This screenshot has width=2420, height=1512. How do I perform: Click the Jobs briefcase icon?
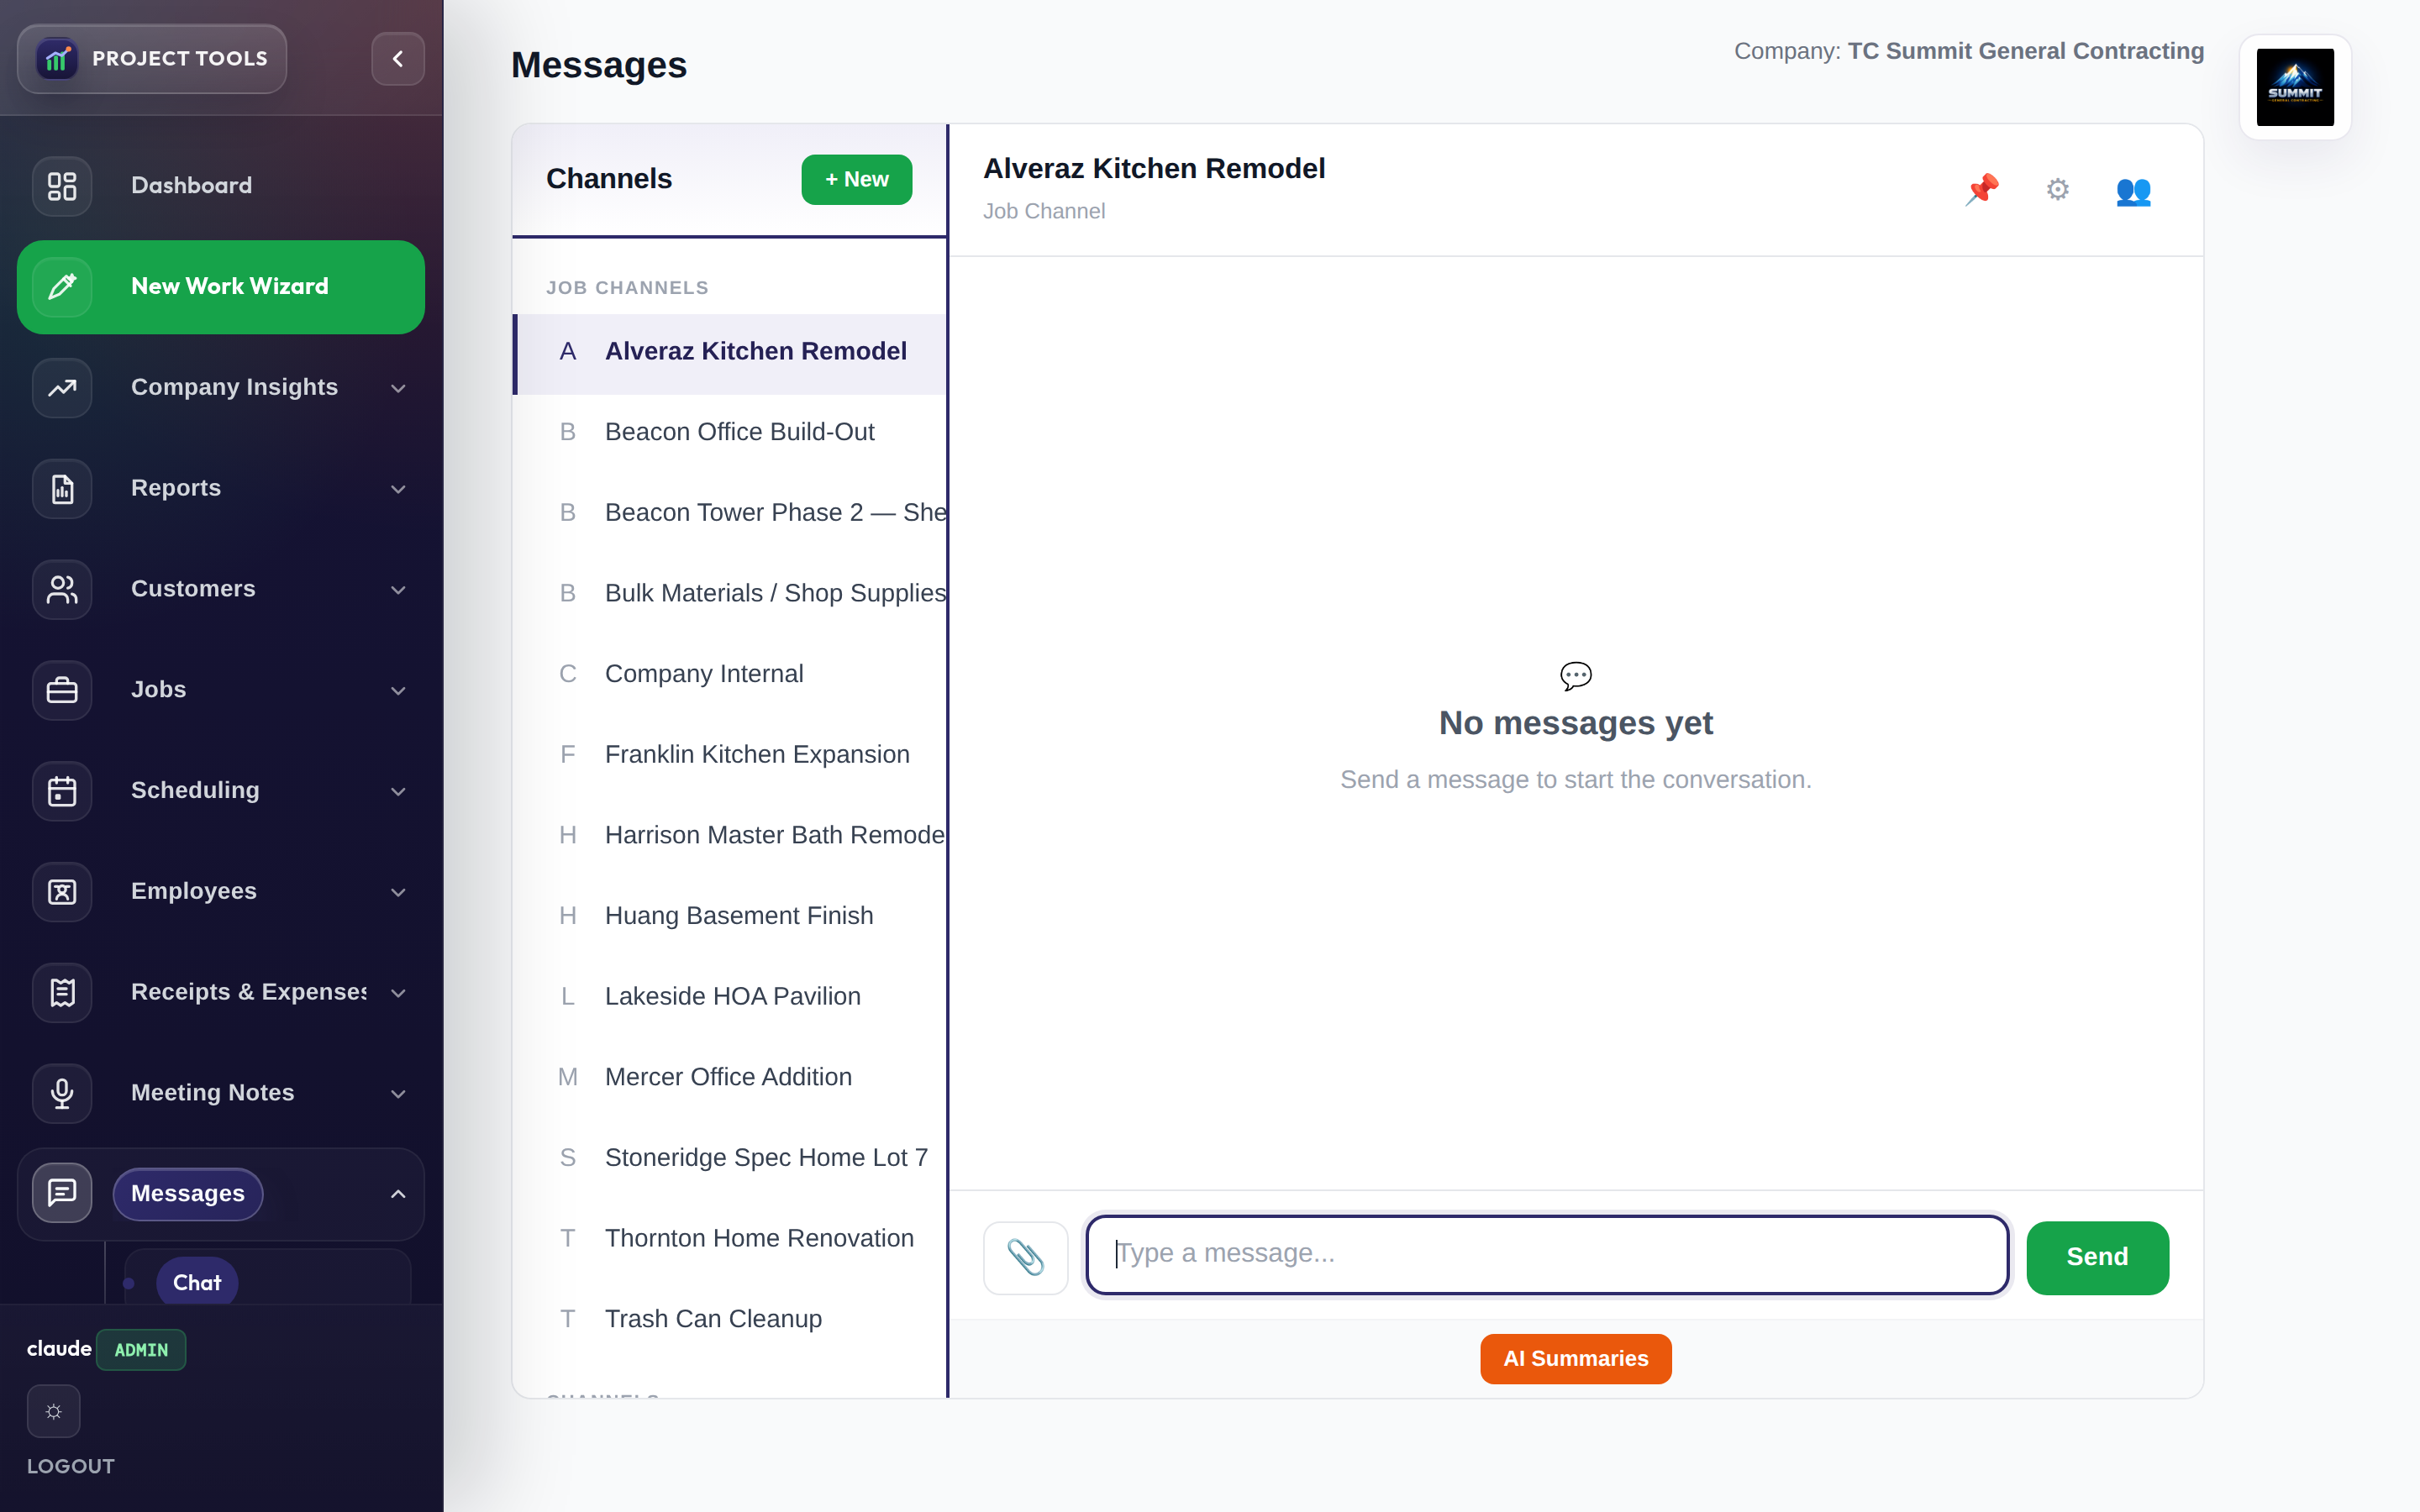(x=62, y=690)
